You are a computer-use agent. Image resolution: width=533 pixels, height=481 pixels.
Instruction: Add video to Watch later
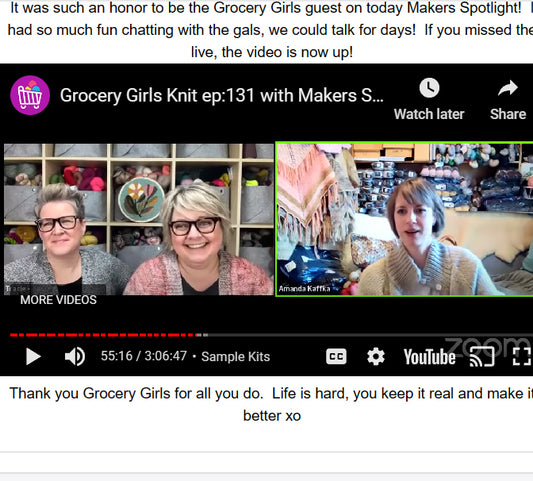(429, 99)
